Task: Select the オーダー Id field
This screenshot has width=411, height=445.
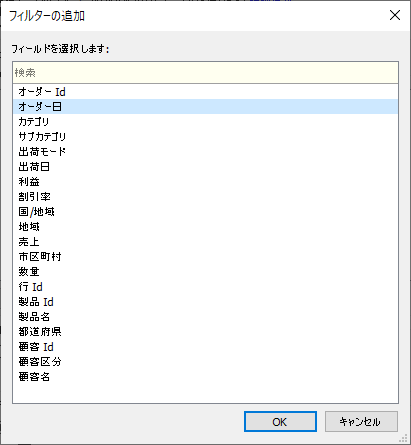Action: [205, 92]
